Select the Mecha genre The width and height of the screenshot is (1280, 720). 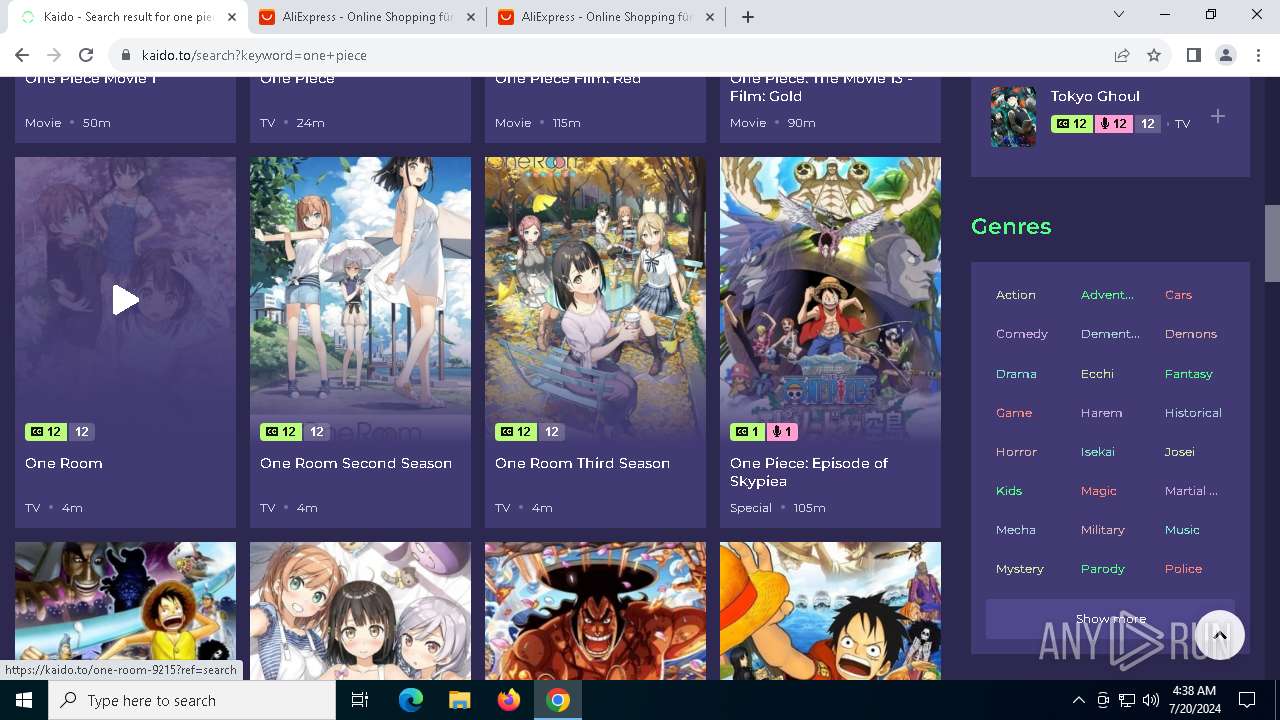(x=1015, y=530)
